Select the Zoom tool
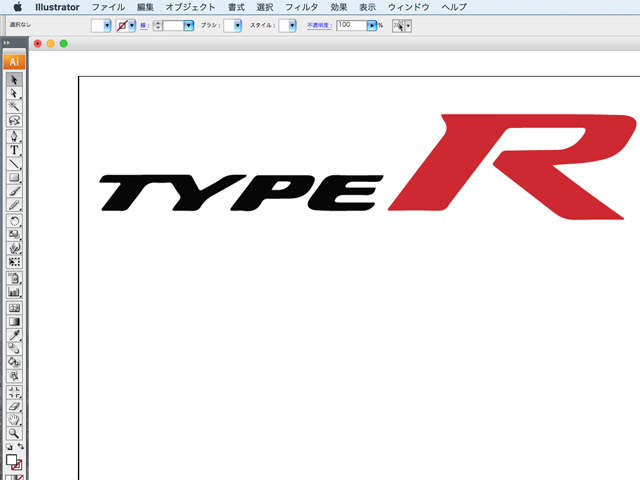This screenshot has width=640, height=480. 14,433
